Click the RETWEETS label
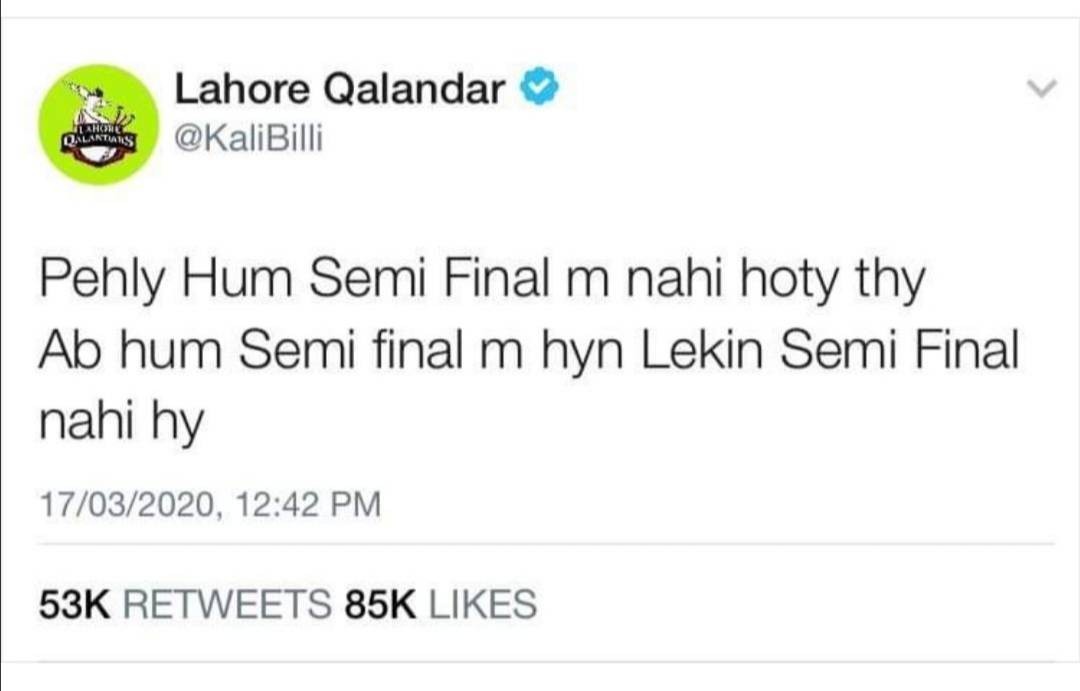The width and height of the screenshot is (1080, 691). click(230, 604)
